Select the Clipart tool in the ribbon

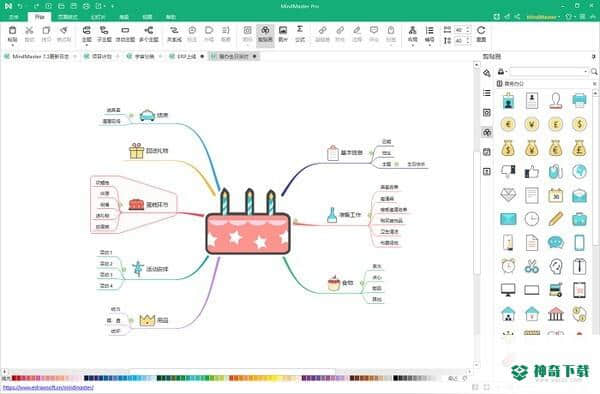click(x=265, y=34)
